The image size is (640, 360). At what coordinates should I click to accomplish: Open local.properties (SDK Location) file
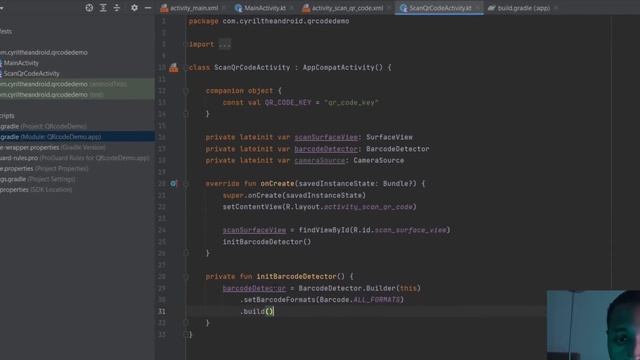coord(36,189)
